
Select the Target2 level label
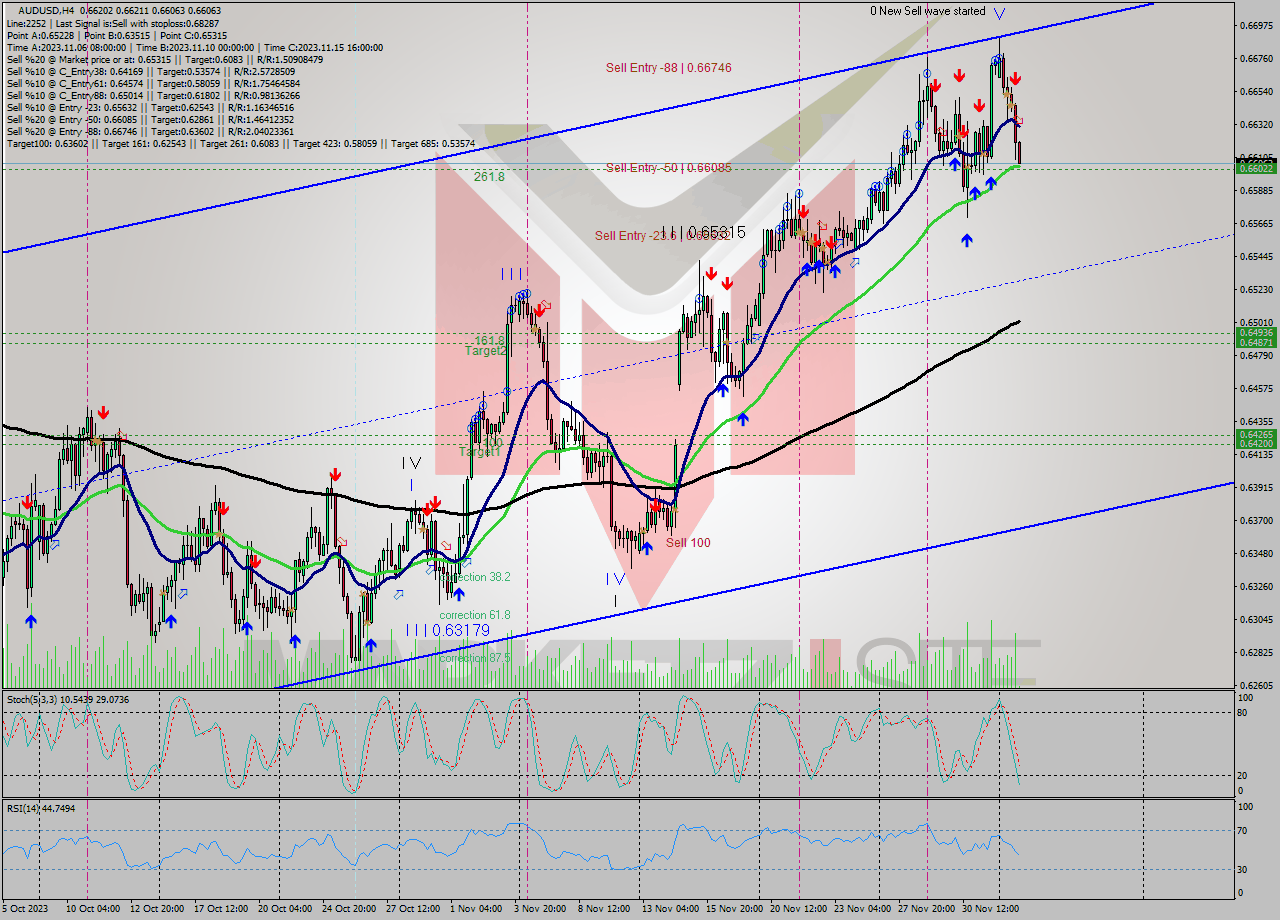coord(486,352)
